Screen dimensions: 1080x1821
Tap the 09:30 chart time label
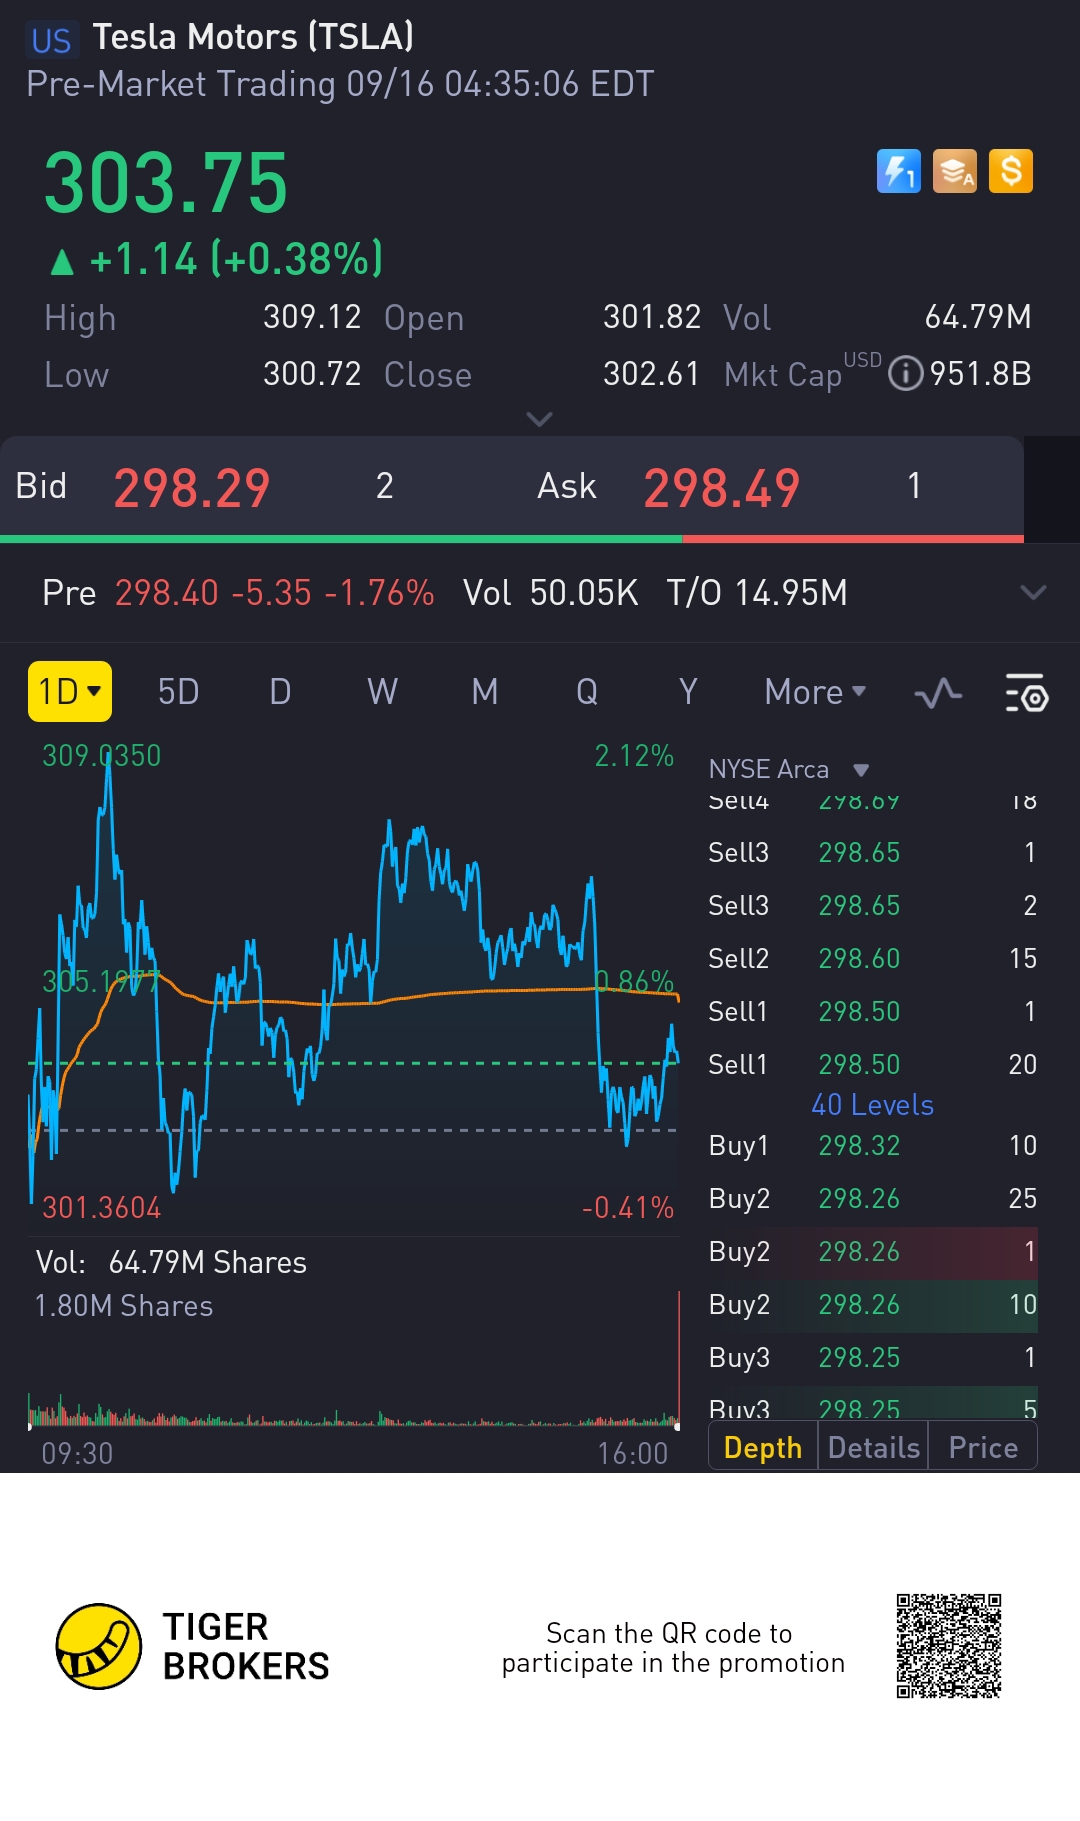tap(77, 1453)
